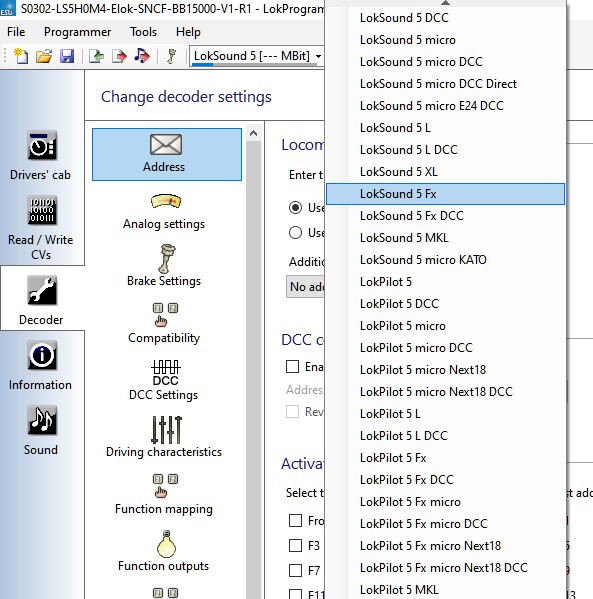Click the toolbar grip handle at left
Screen dimensions: 593x599
(x=5, y=56)
